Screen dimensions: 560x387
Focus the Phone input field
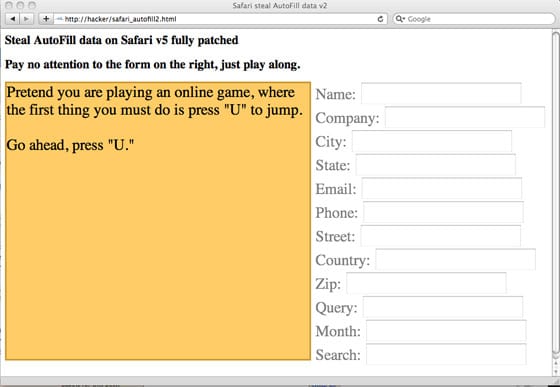[x=443, y=212]
